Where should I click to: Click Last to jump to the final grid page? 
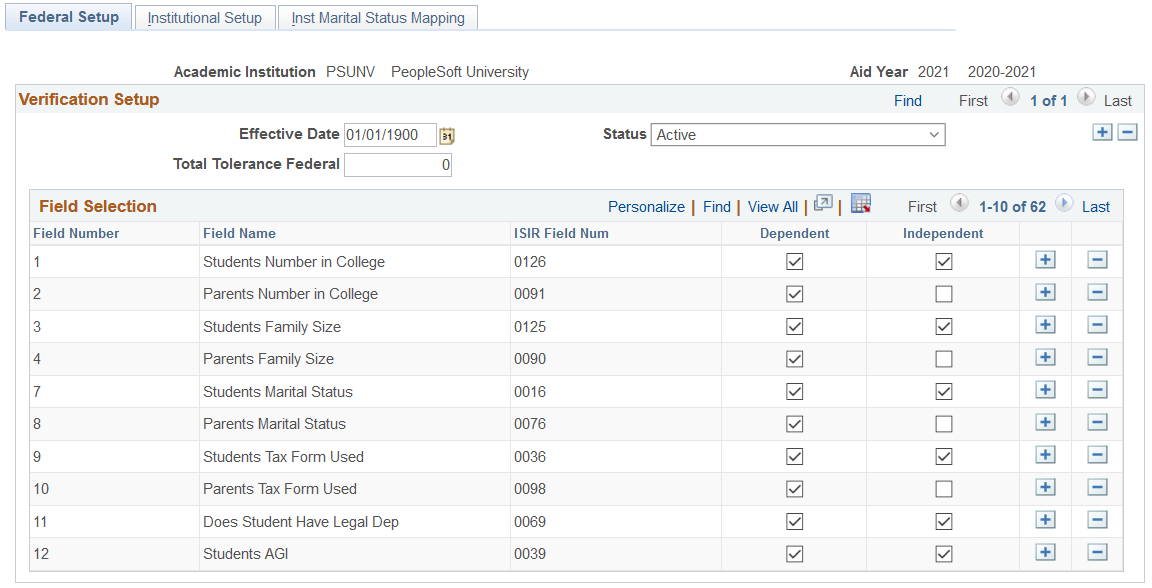[1095, 206]
